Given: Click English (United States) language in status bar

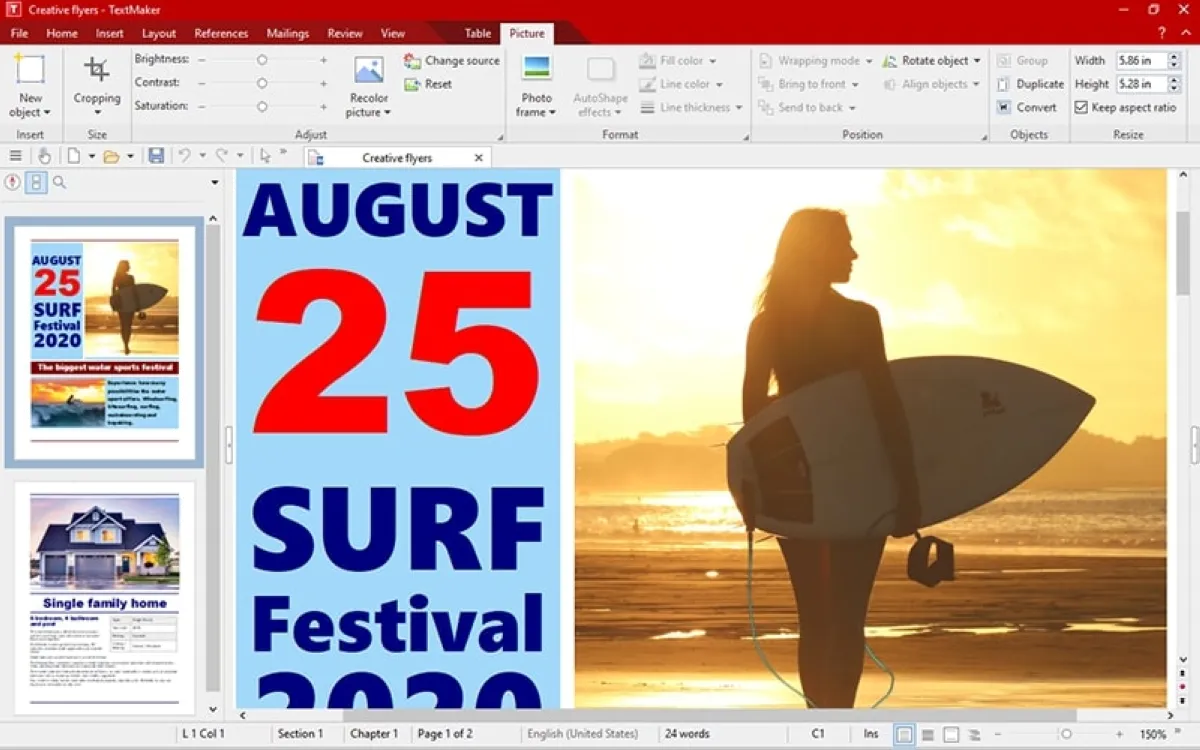Looking at the screenshot, I should coord(583,734).
